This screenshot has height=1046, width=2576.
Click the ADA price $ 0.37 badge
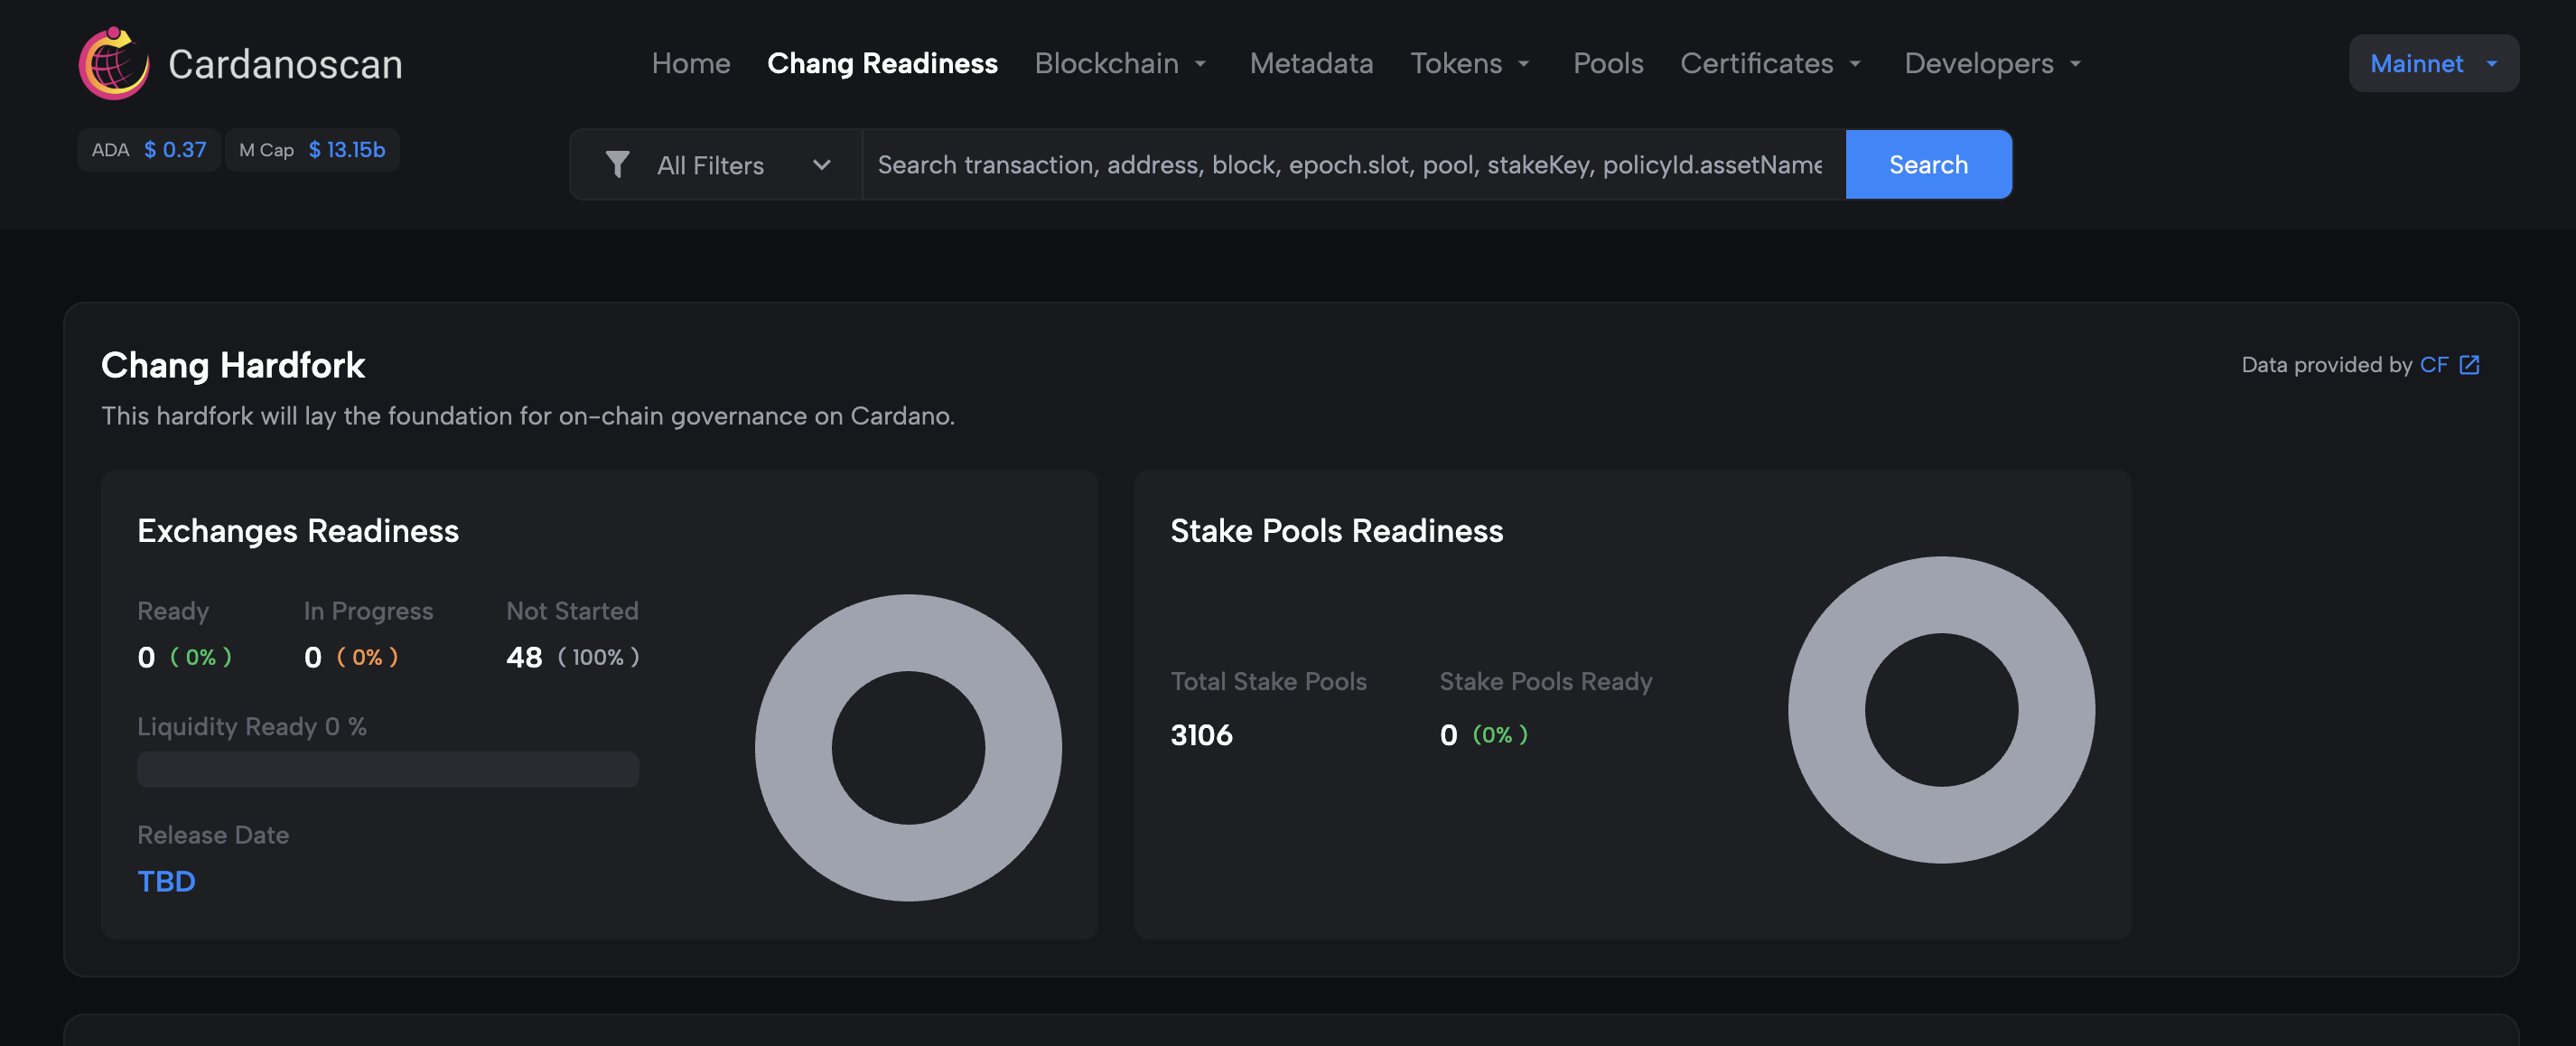pos(149,149)
